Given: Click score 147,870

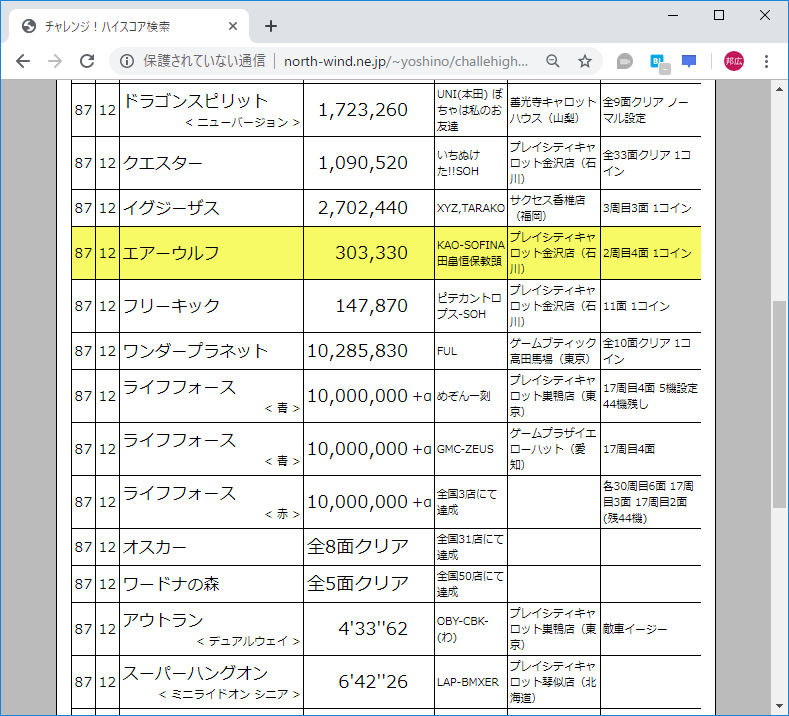Looking at the screenshot, I should [371, 305].
